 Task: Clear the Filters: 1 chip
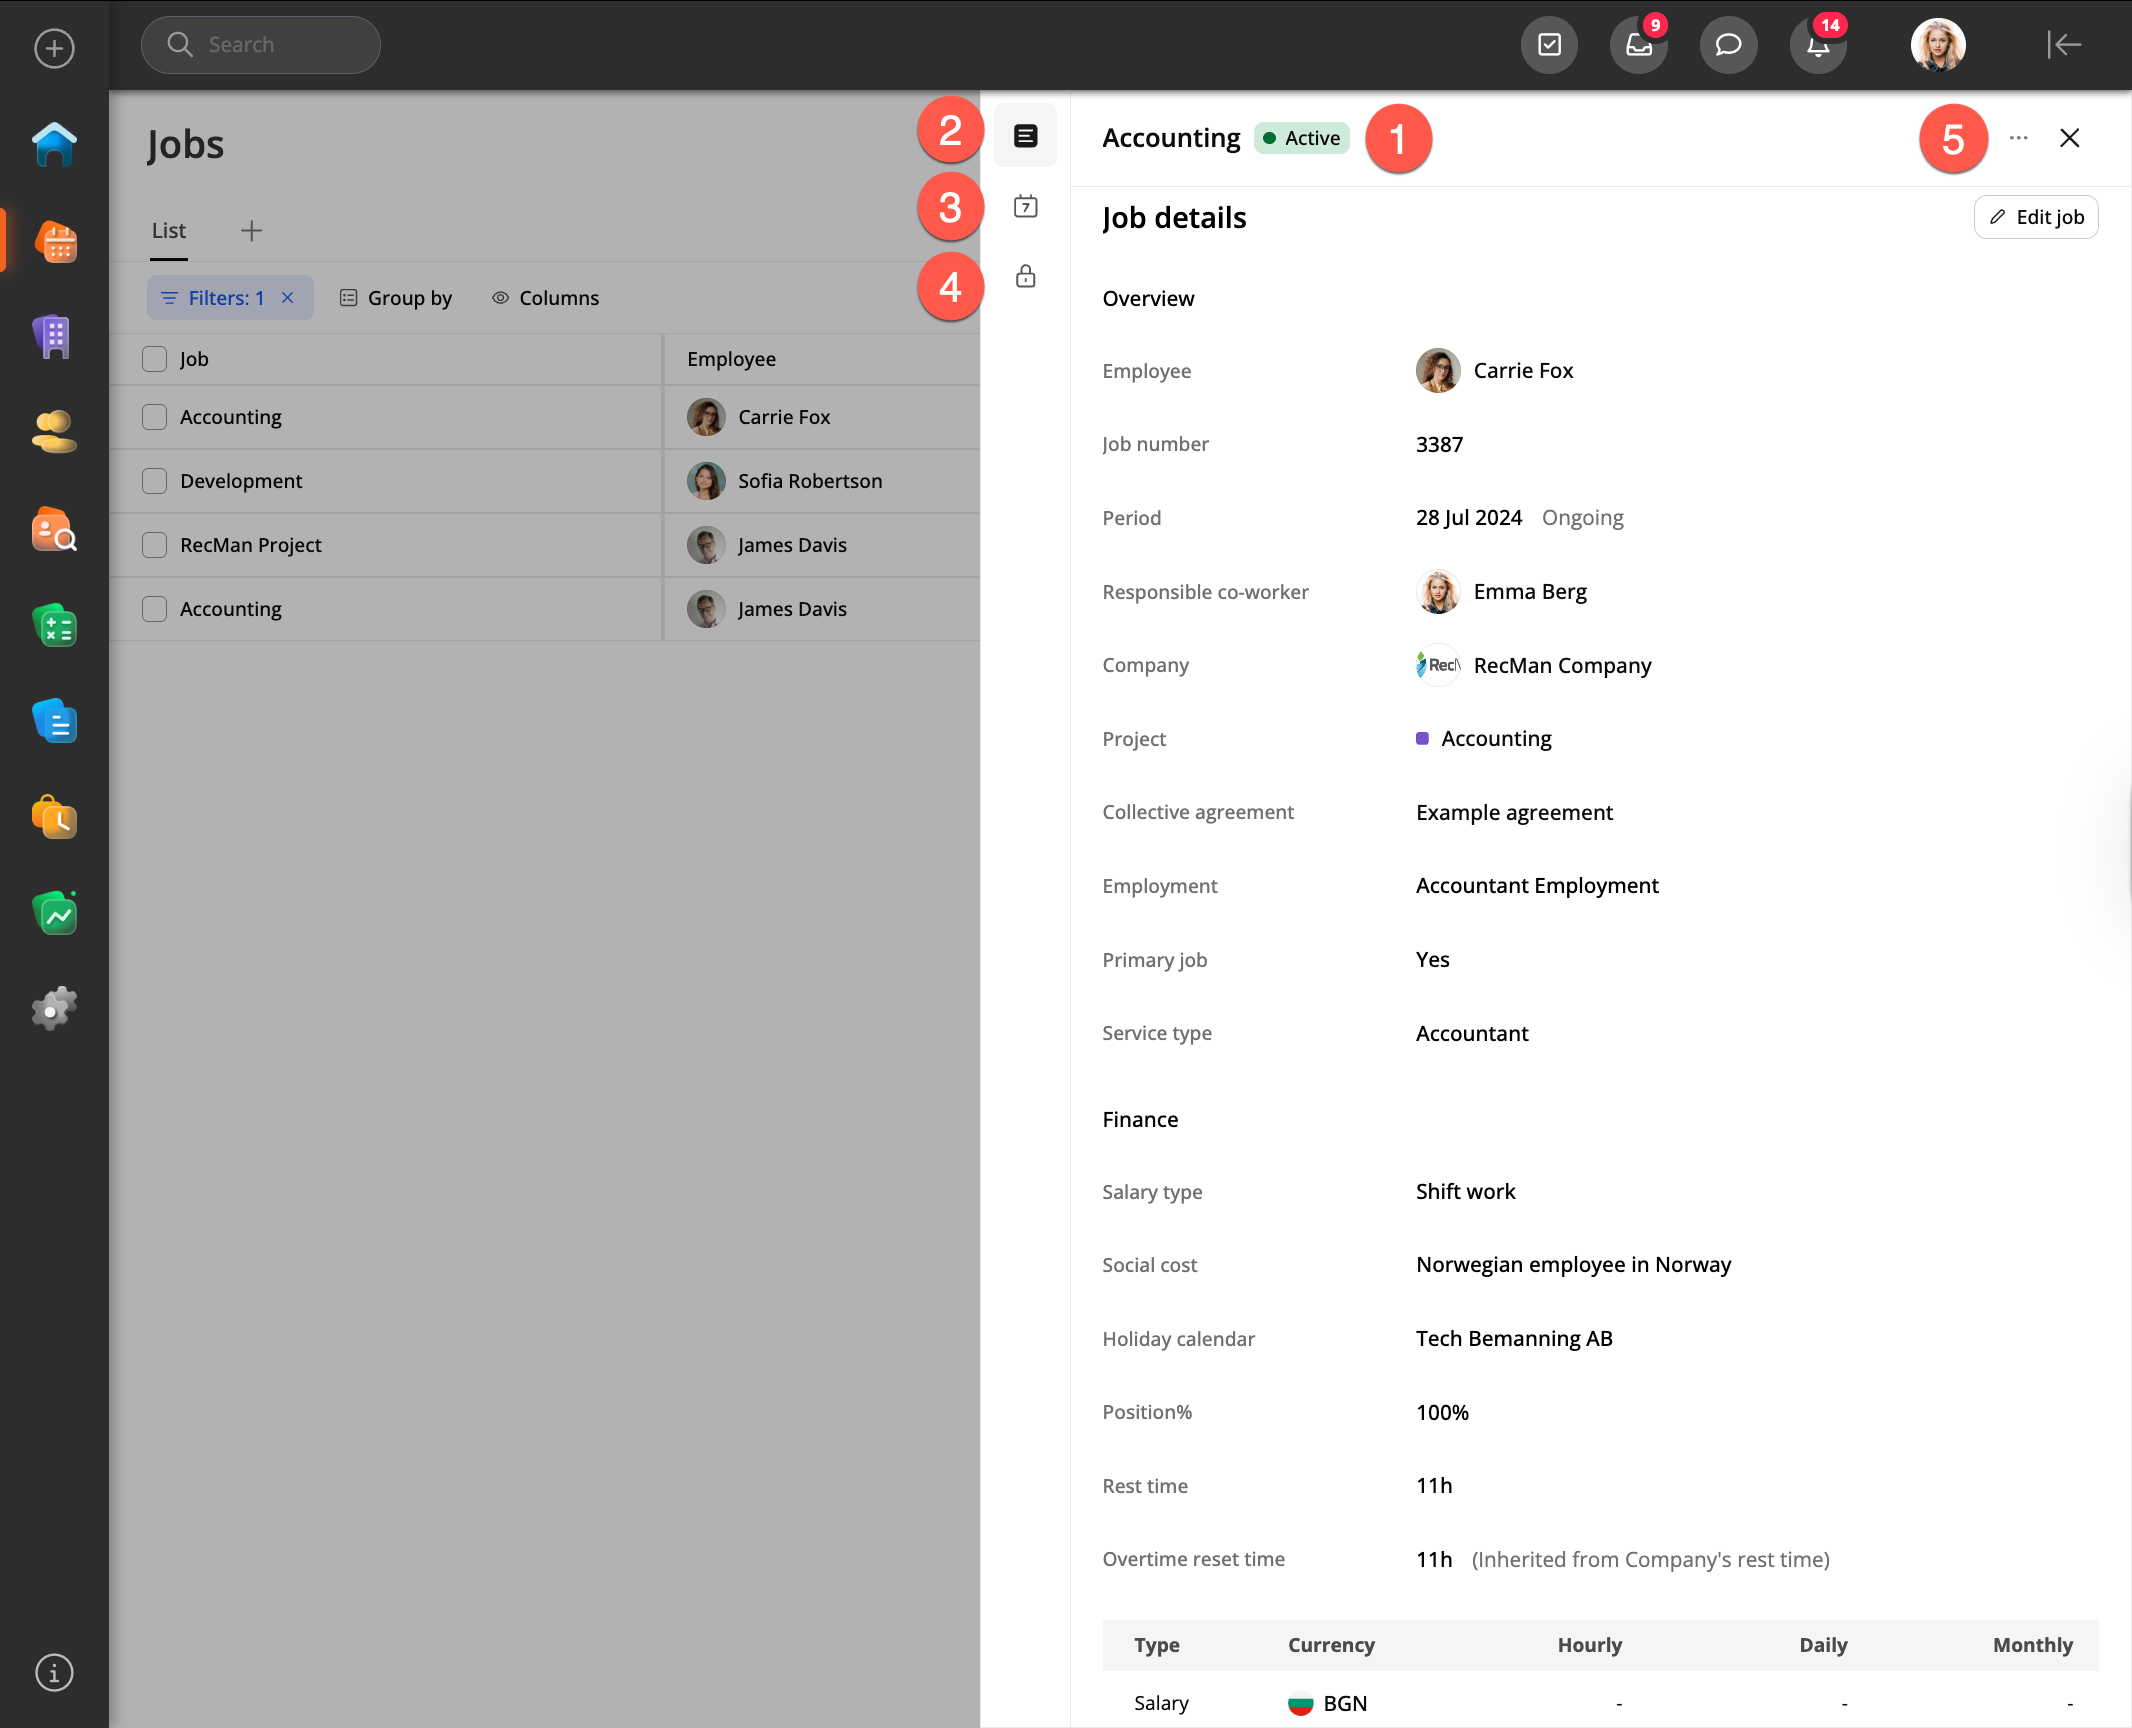(x=288, y=298)
